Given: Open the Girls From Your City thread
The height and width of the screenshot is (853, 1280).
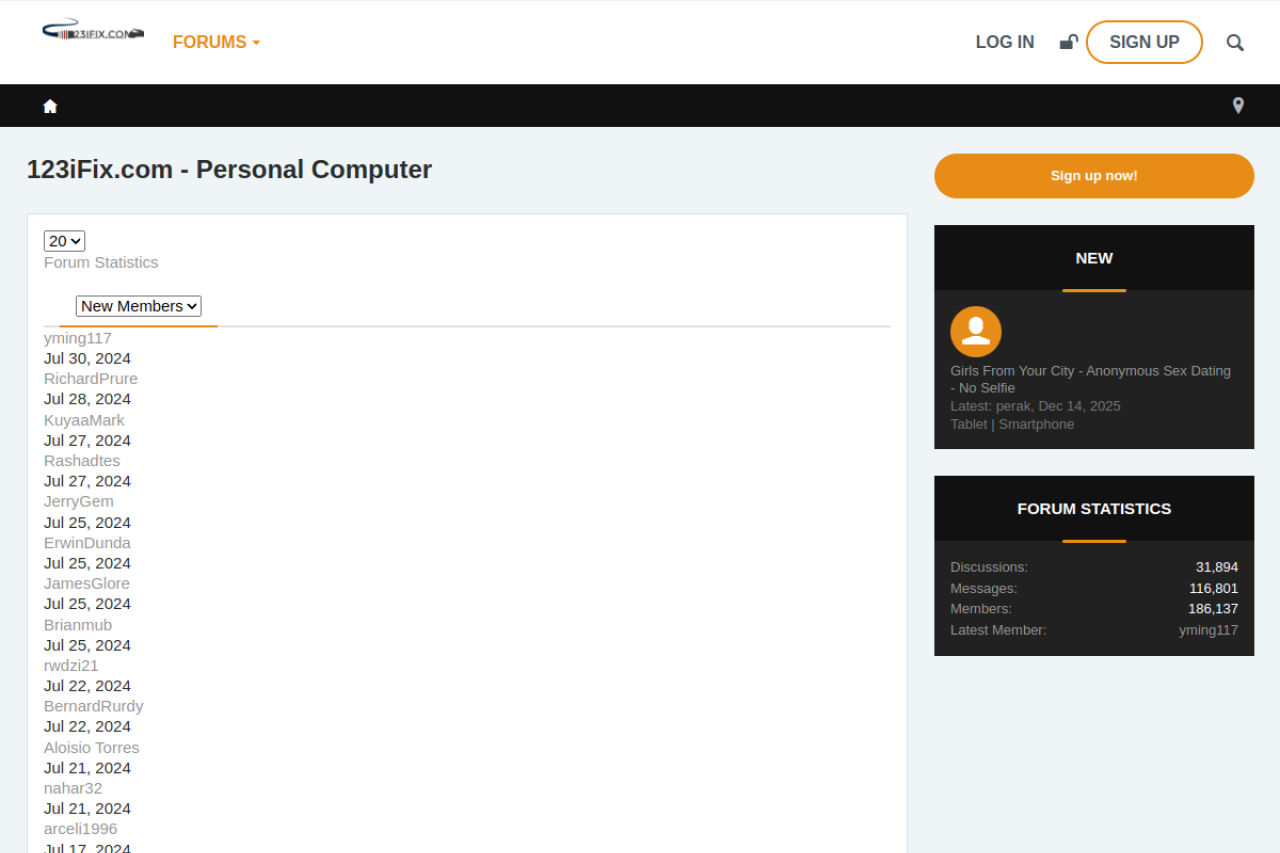Looking at the screenshot, I should pyautogui.click(x=1090, y=379).
